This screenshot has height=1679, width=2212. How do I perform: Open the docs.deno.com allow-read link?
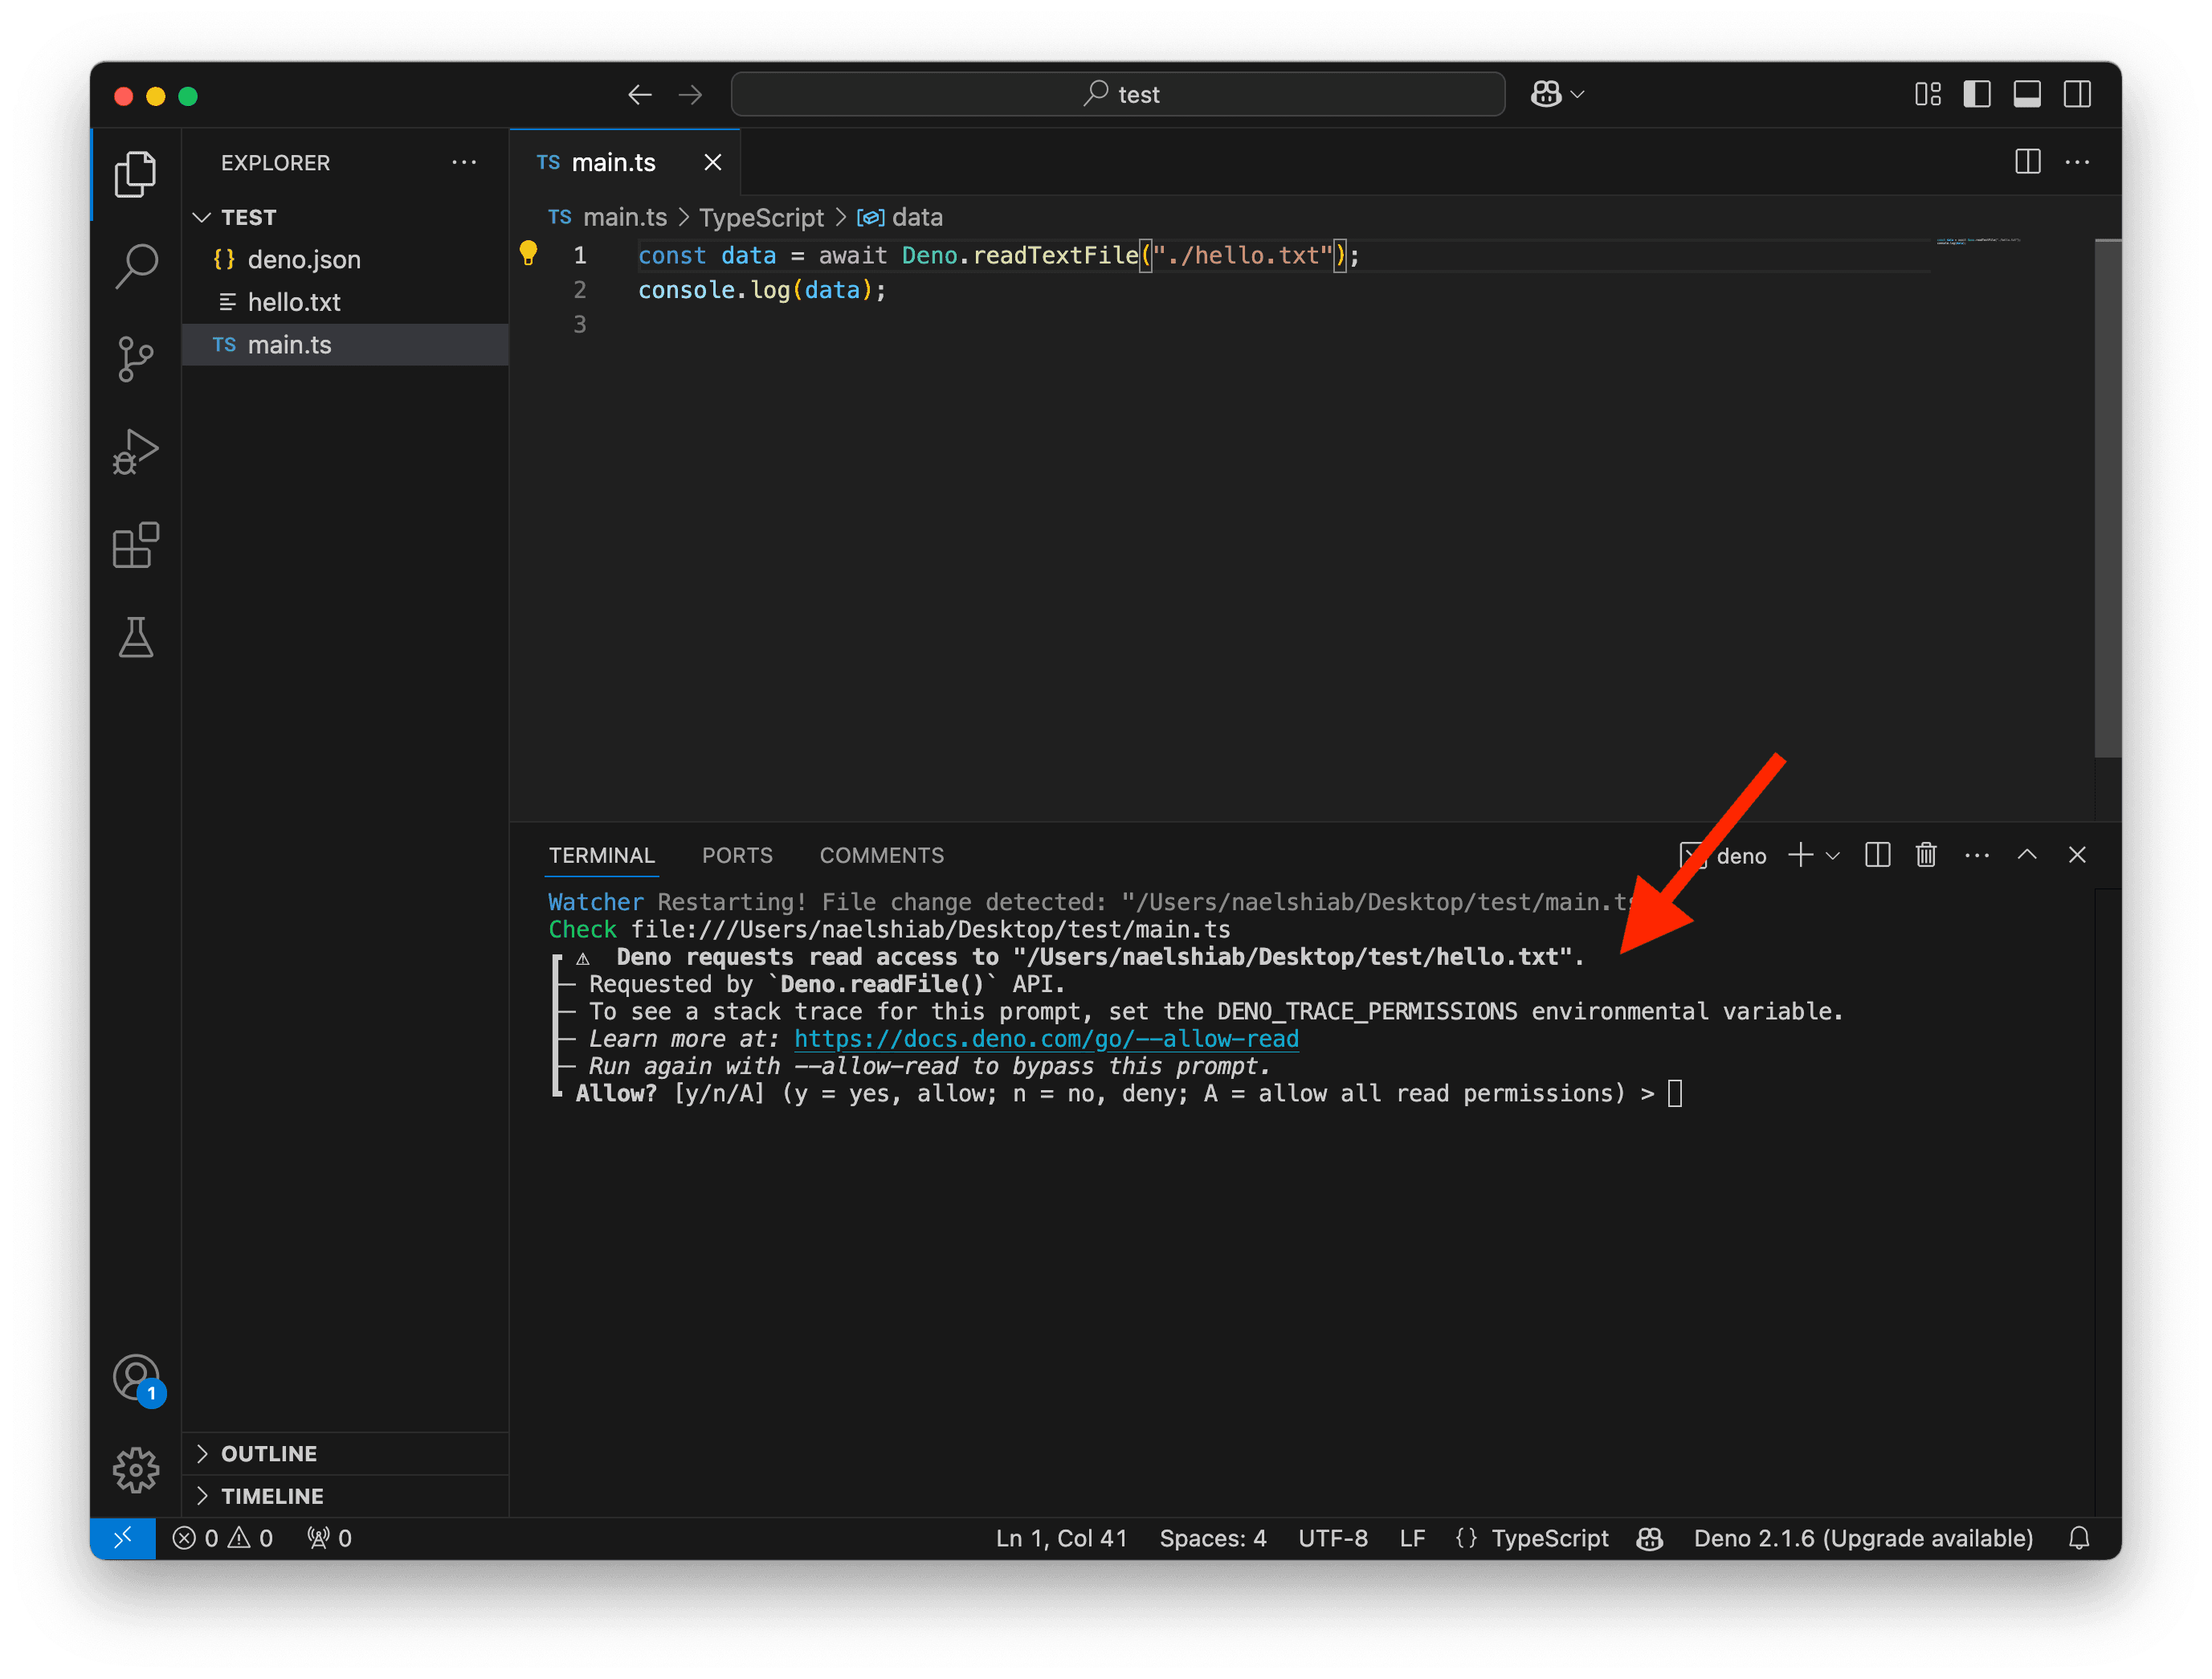1046,1039
